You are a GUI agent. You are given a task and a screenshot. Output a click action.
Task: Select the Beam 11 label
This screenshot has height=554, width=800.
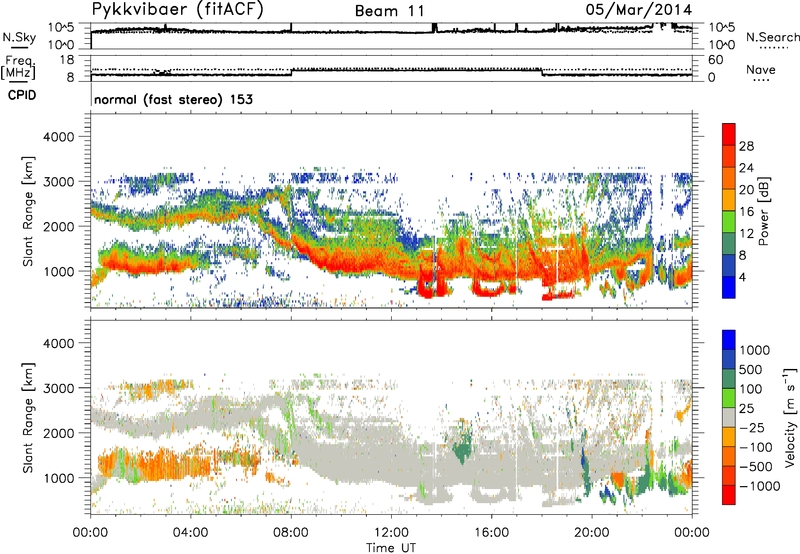tap(390, 11)
